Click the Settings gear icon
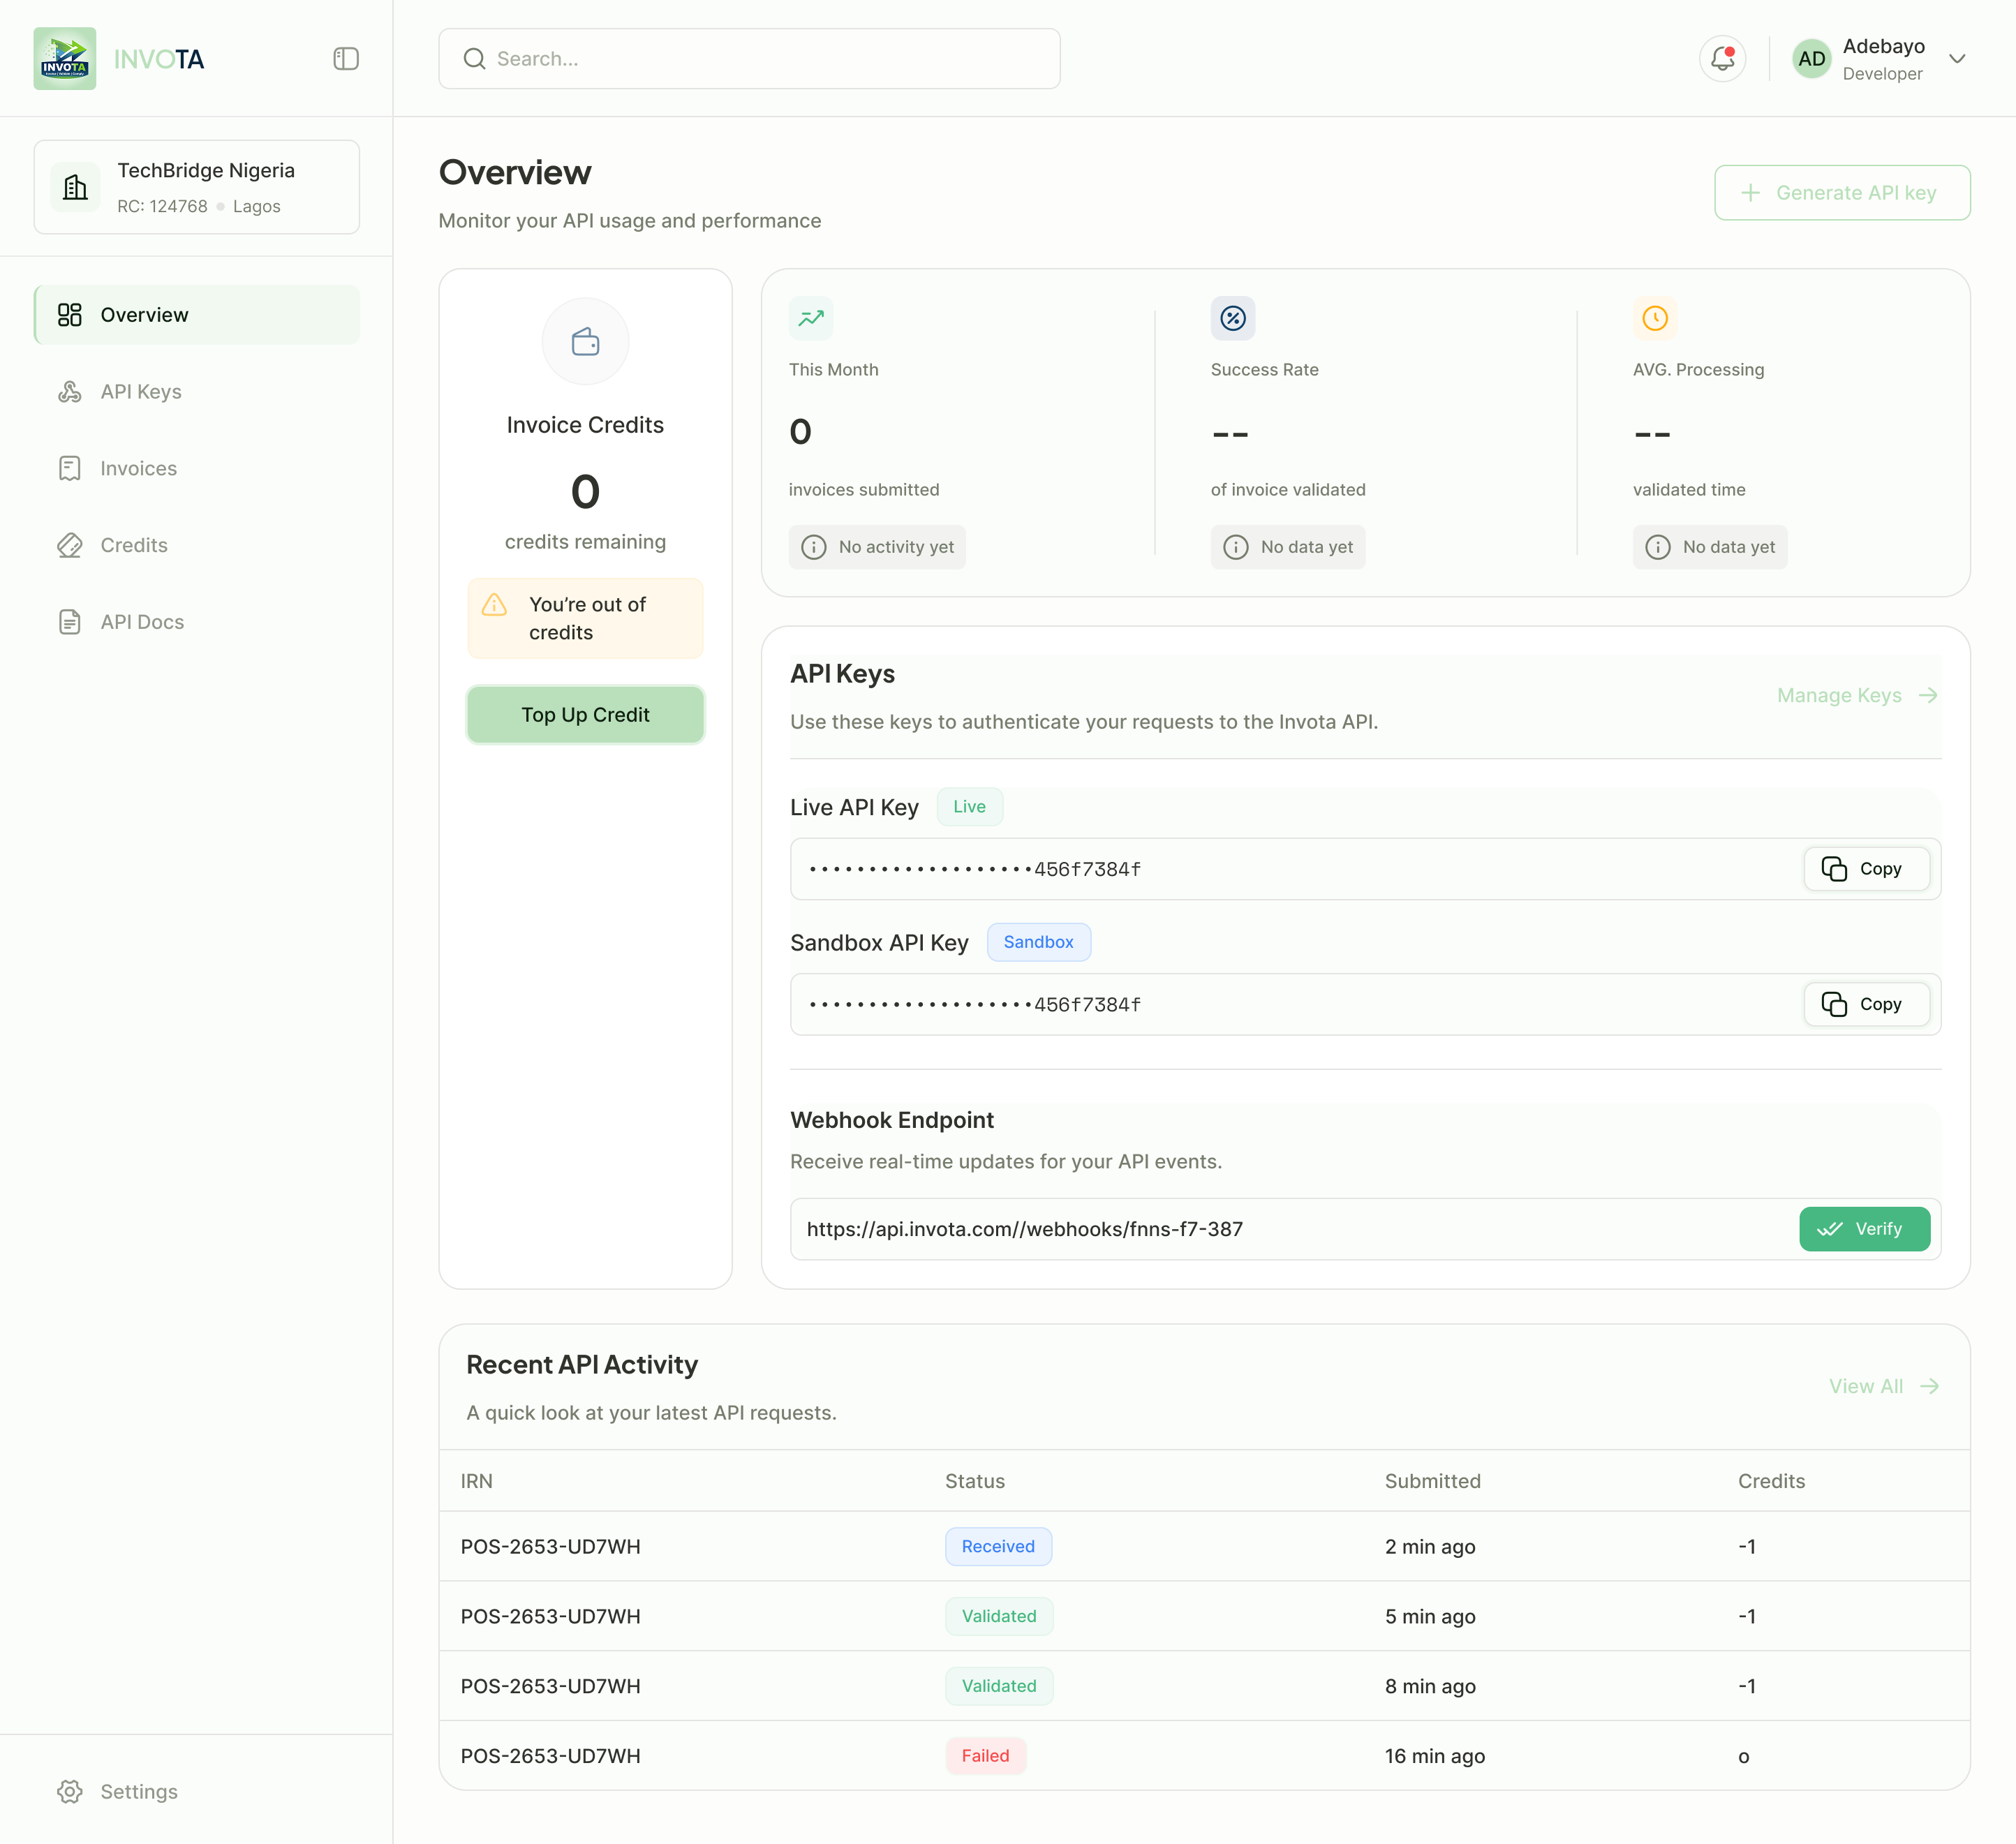This screenshot has height=1844, width=2016. pyautogui.click(x=69, y=1792)
